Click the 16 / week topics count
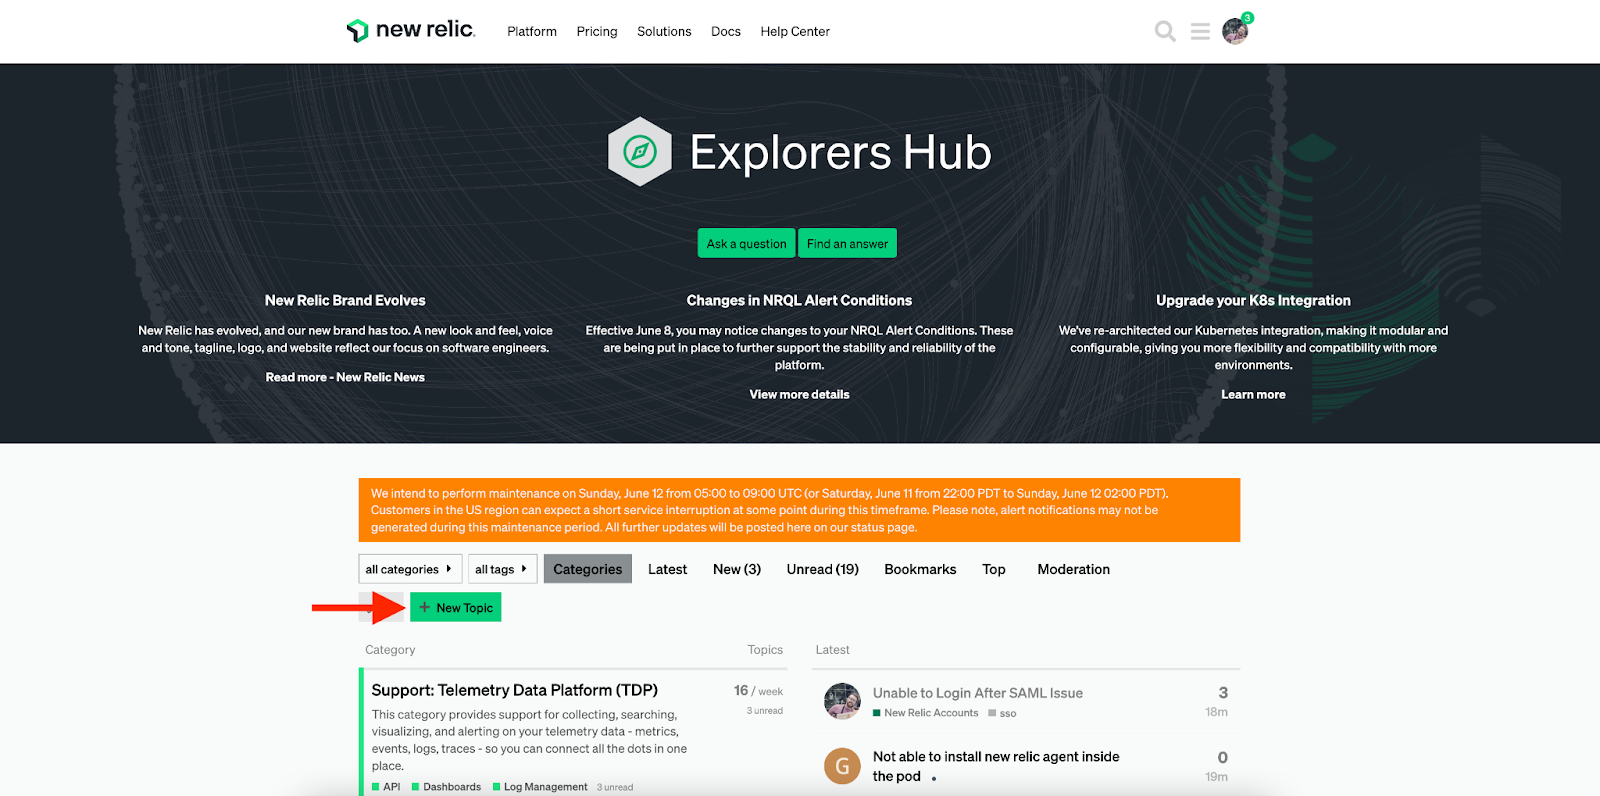1600x796 pixels. coord(758,691)
